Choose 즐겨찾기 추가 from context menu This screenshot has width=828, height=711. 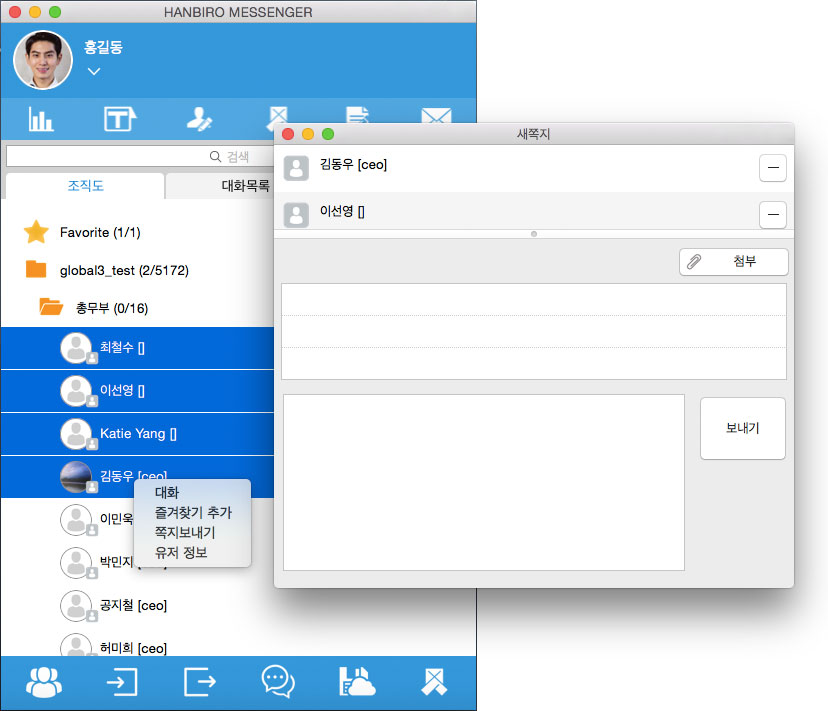[193, 512]
